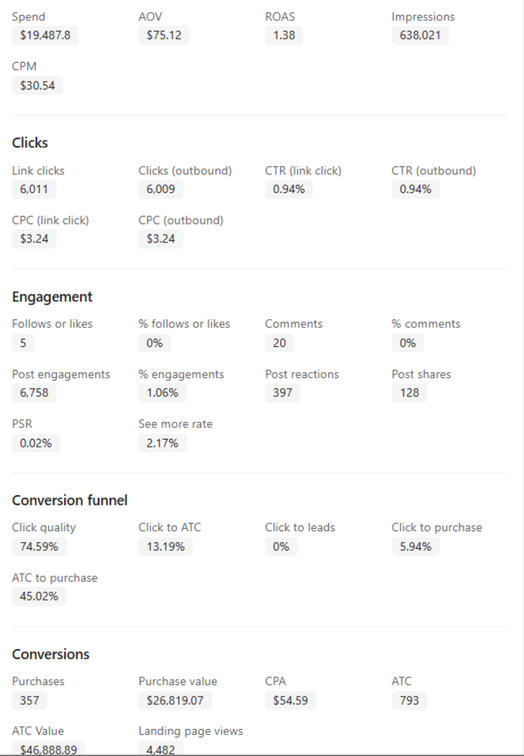The width and height of the screenshot is (524, 756).
Task: Select the Clicks (outbound) value 6,009
Action: pos(161,189)
